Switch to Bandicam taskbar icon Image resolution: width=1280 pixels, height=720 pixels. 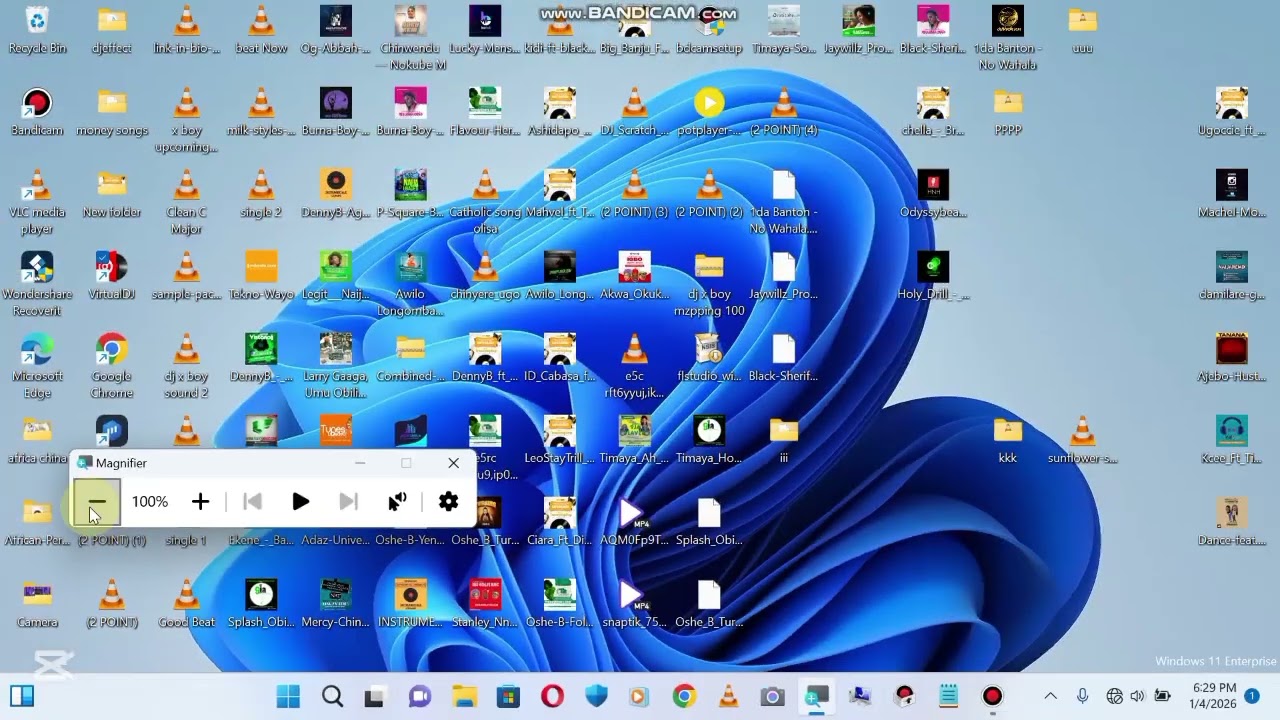[x=992, y=696]
